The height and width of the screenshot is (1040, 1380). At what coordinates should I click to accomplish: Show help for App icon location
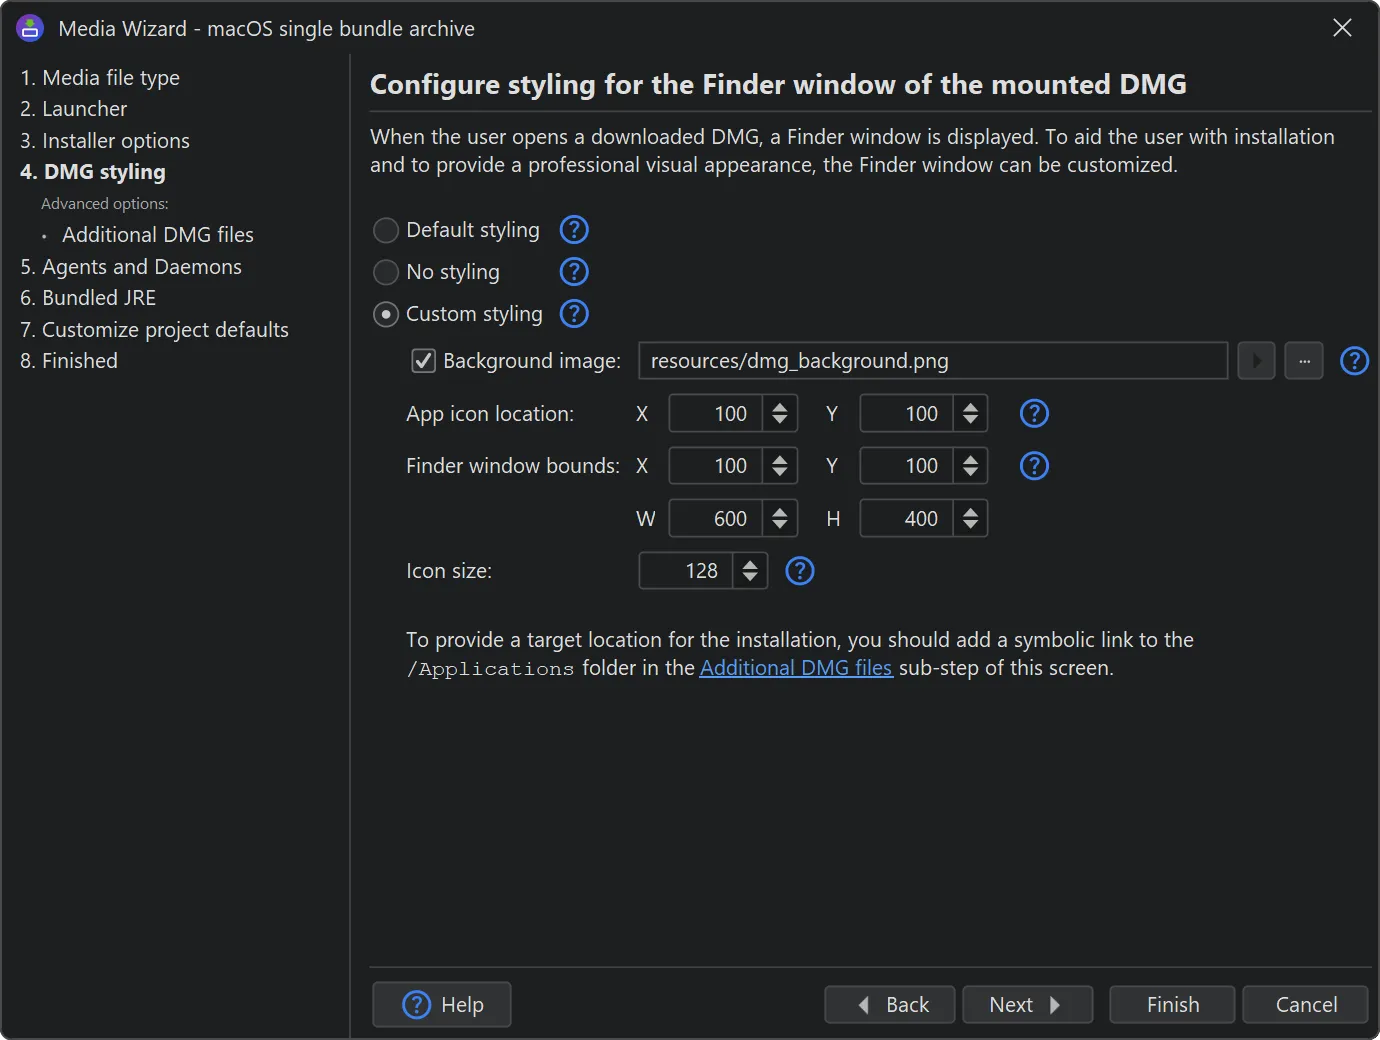point(1034,414)
